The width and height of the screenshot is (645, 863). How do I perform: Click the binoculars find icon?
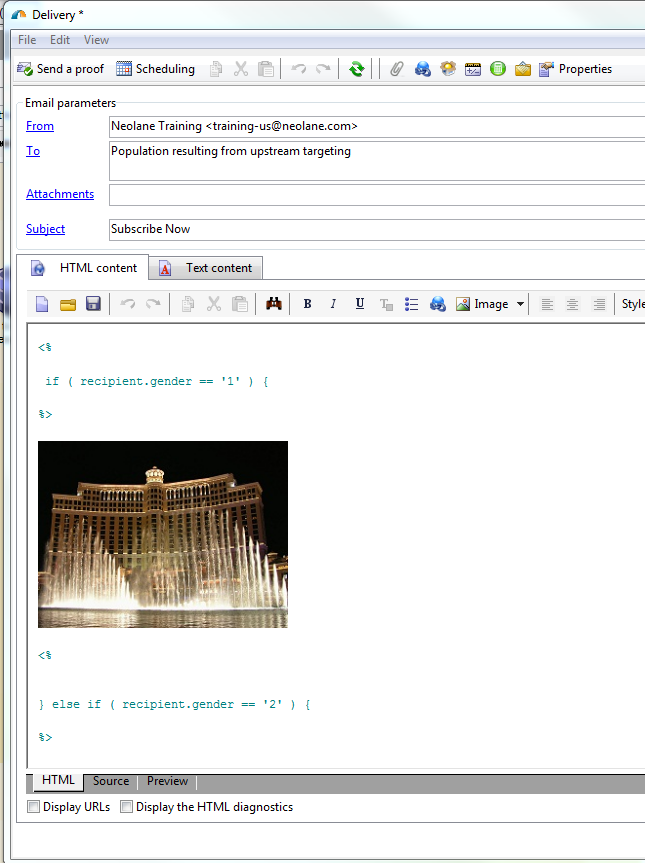274,304
